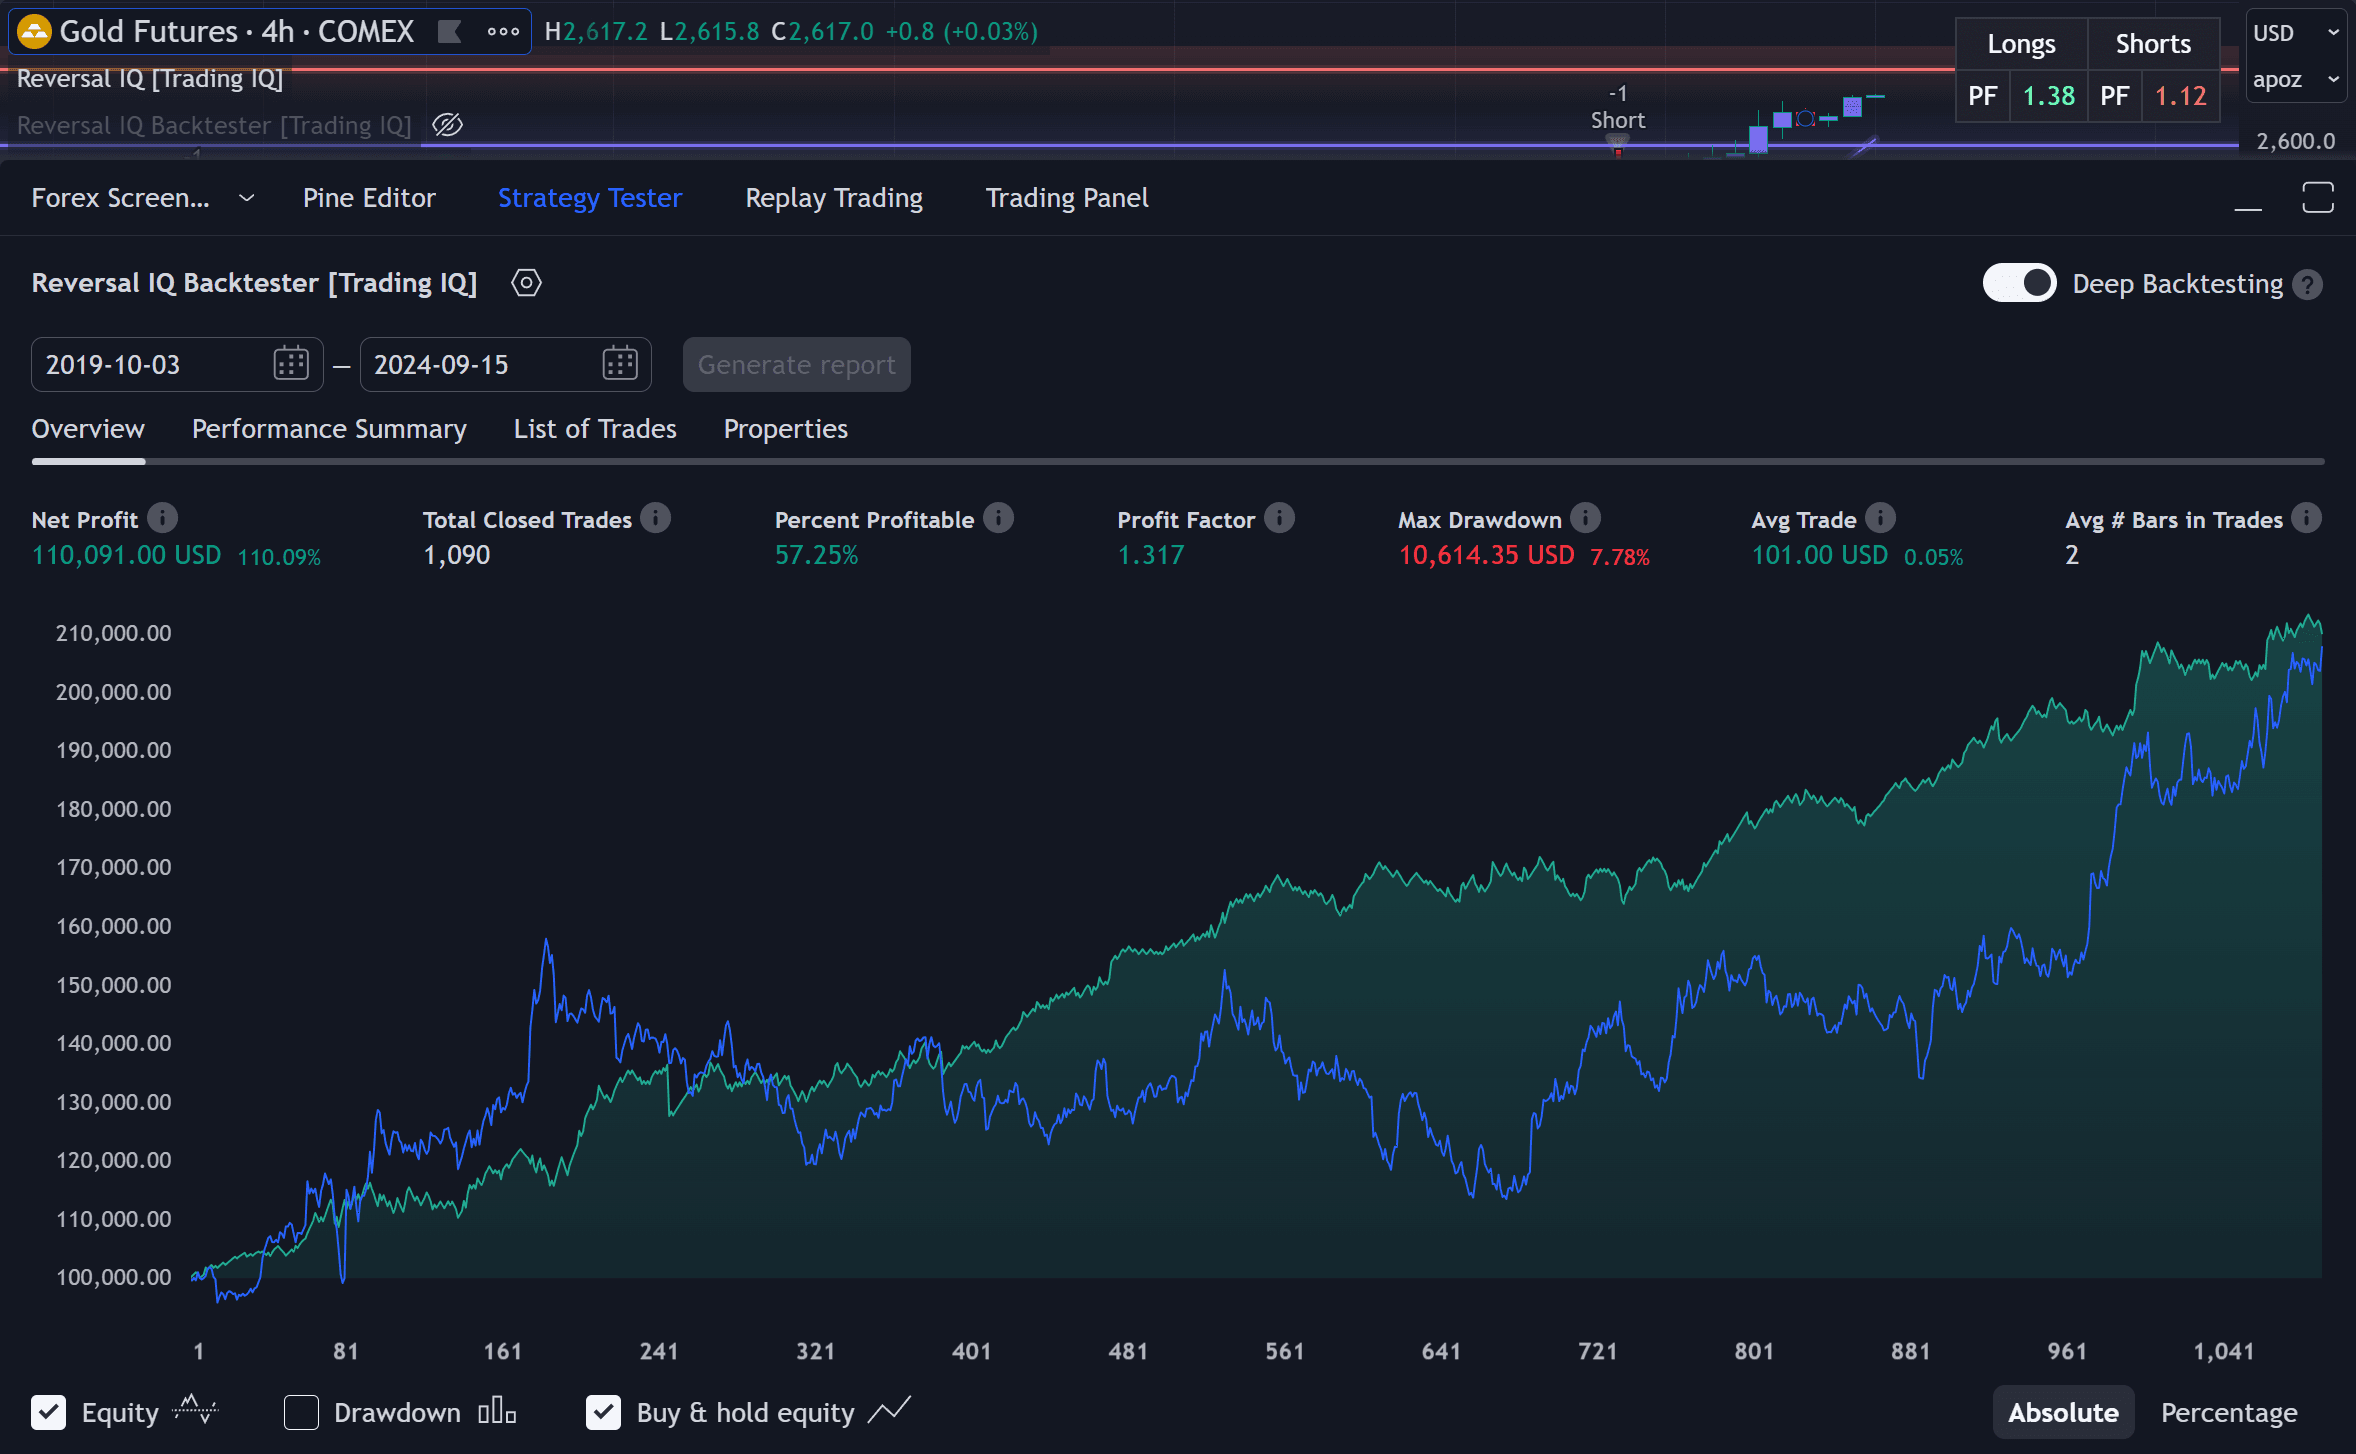Open the end date calendar picker
This screenshot has width=2356, height=1454.
[x=620, y=364]
